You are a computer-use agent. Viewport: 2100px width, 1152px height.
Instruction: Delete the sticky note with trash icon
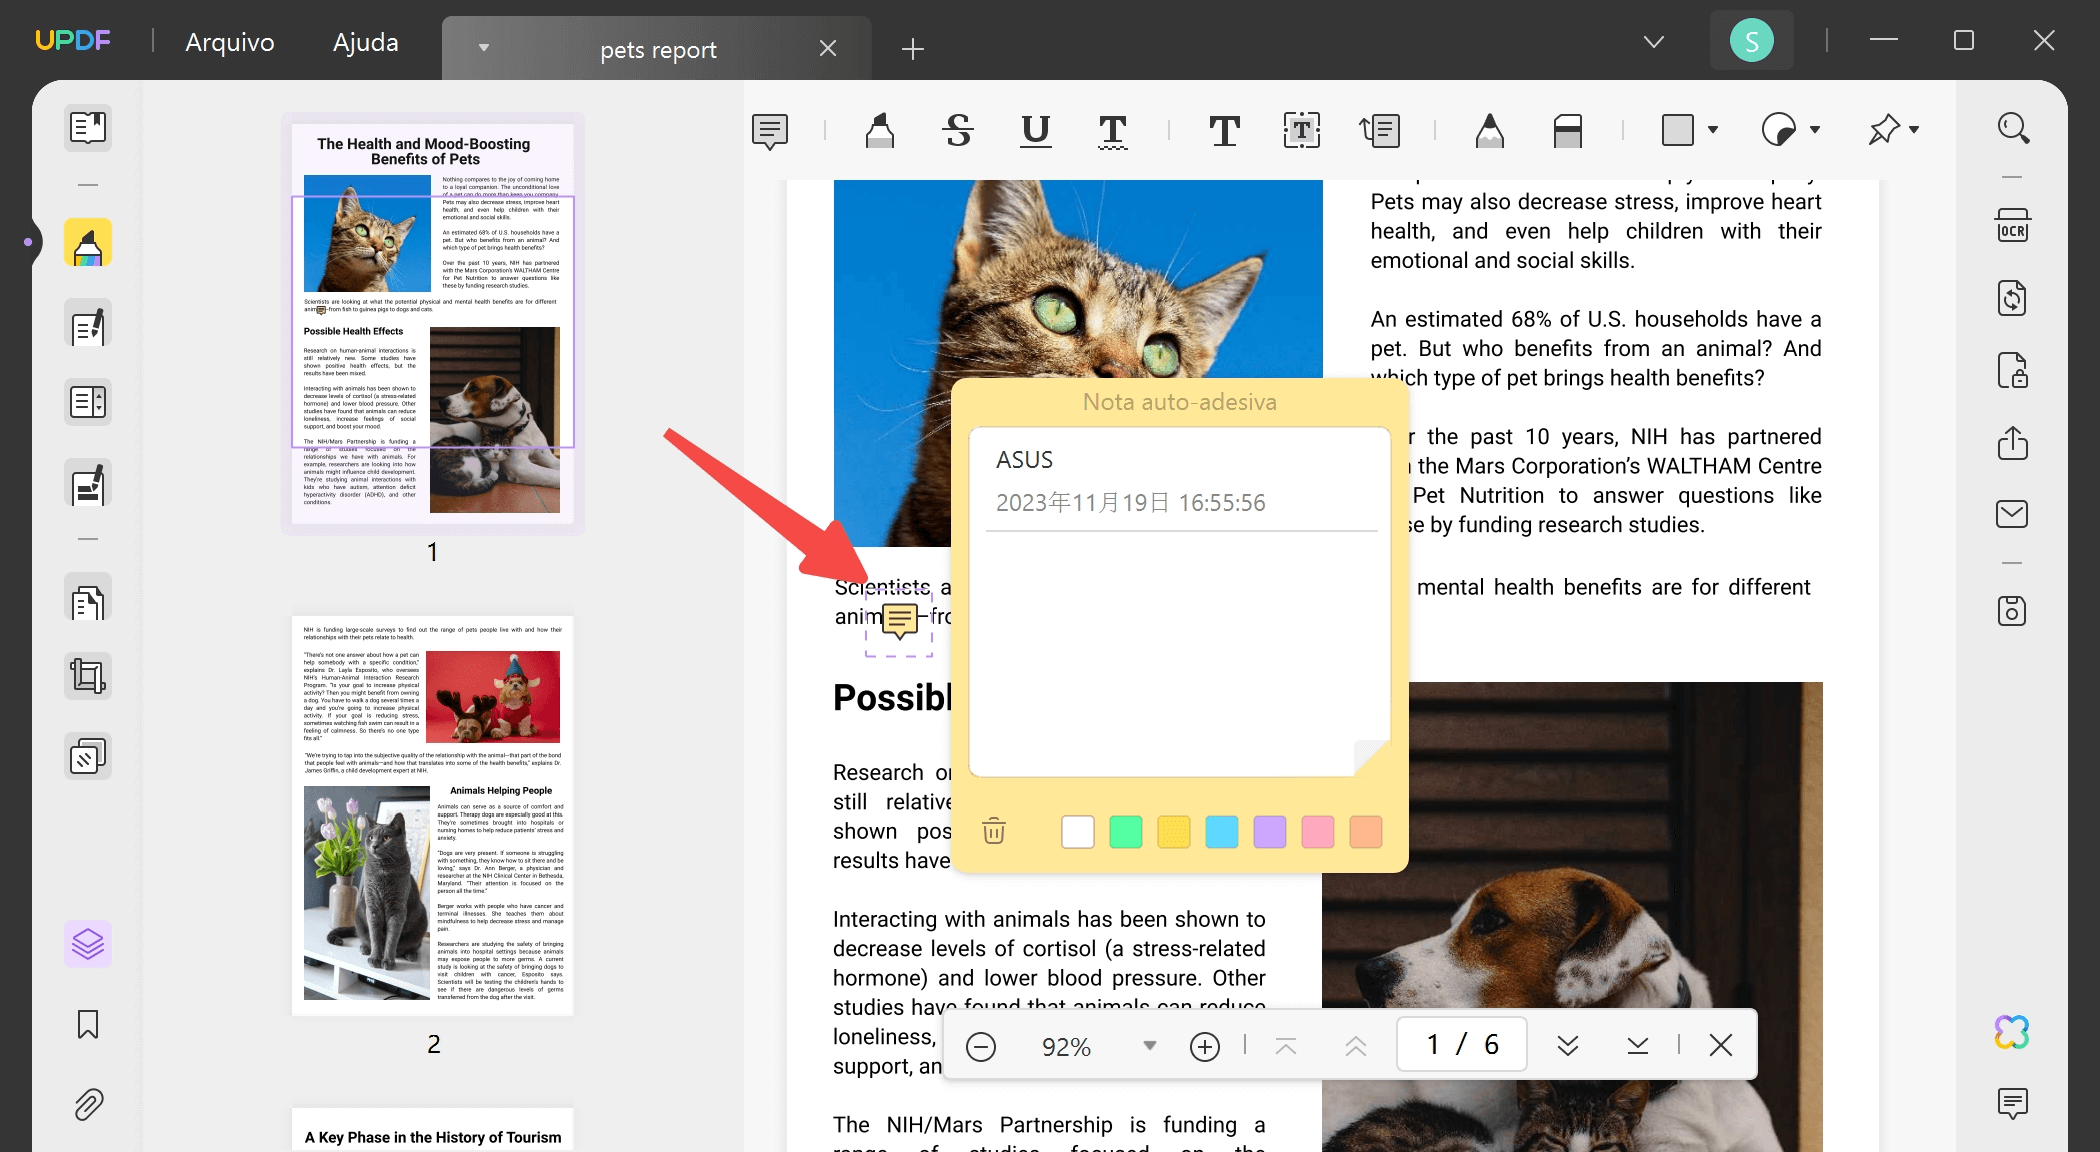[x=993, y=831]
